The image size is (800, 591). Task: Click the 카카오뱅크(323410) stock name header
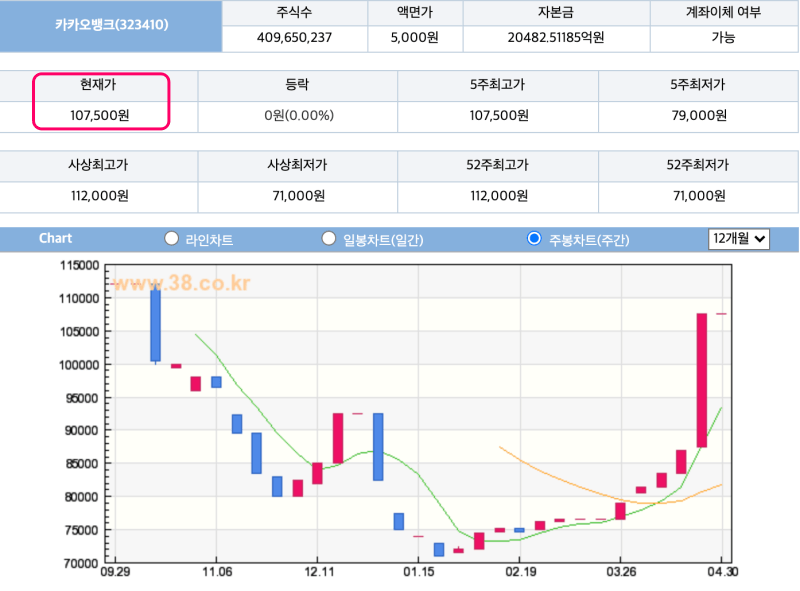(x=111, y=24)
